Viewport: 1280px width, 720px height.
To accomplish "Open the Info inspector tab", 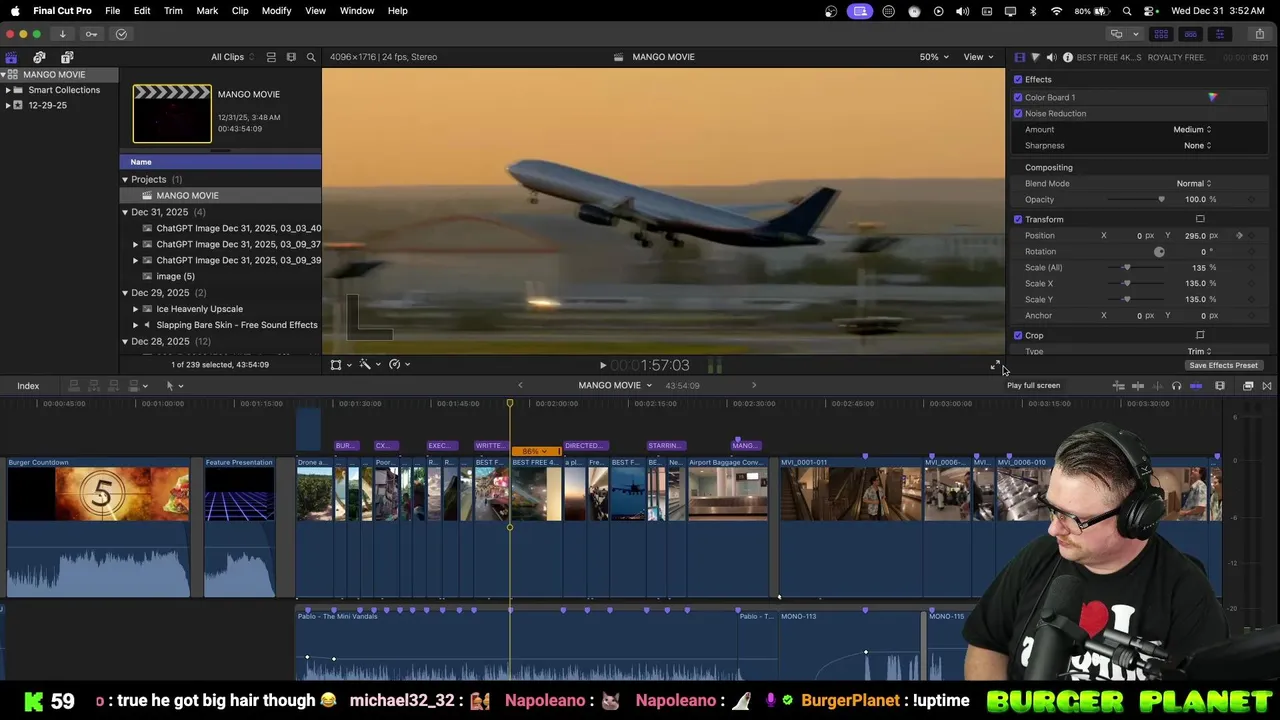I will 1067,57.
